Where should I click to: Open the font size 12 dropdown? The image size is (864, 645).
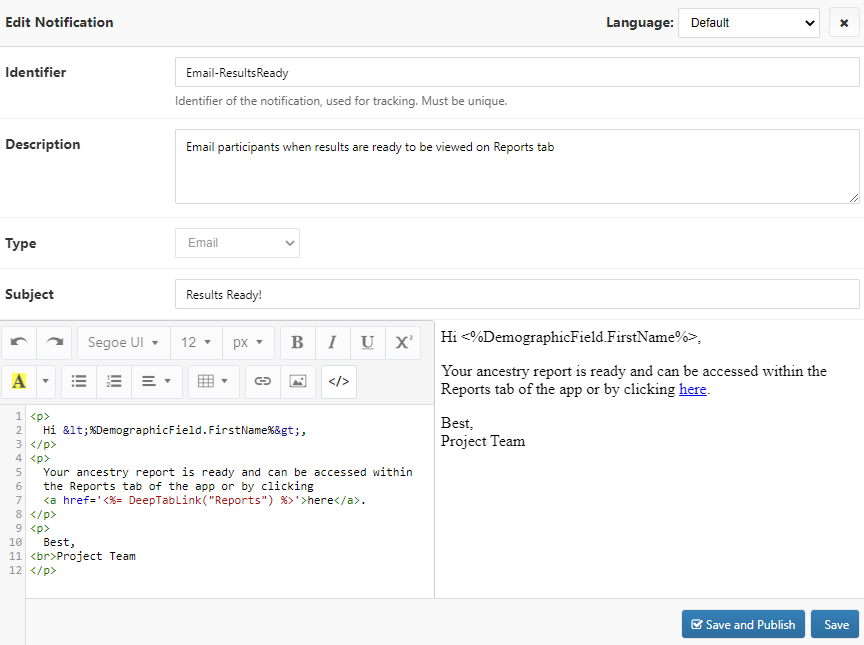tap(195, 342)
